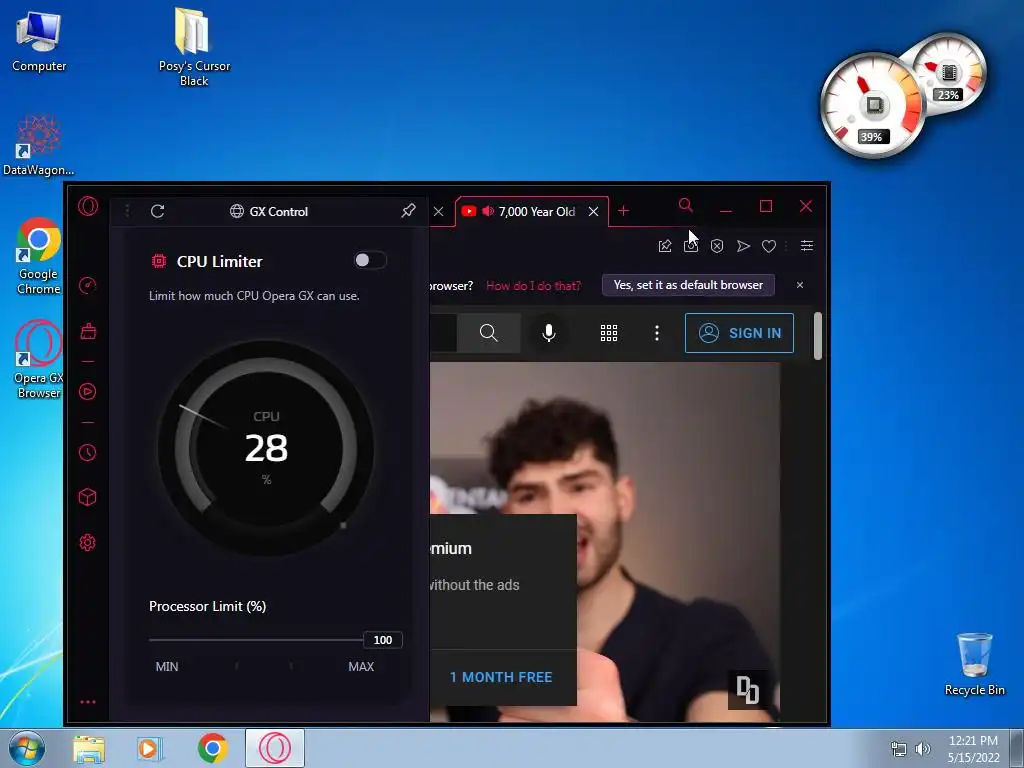Close the tab left of YouTube tab
This screenshot has width=1024, height=768.
[x=439, y=212]
